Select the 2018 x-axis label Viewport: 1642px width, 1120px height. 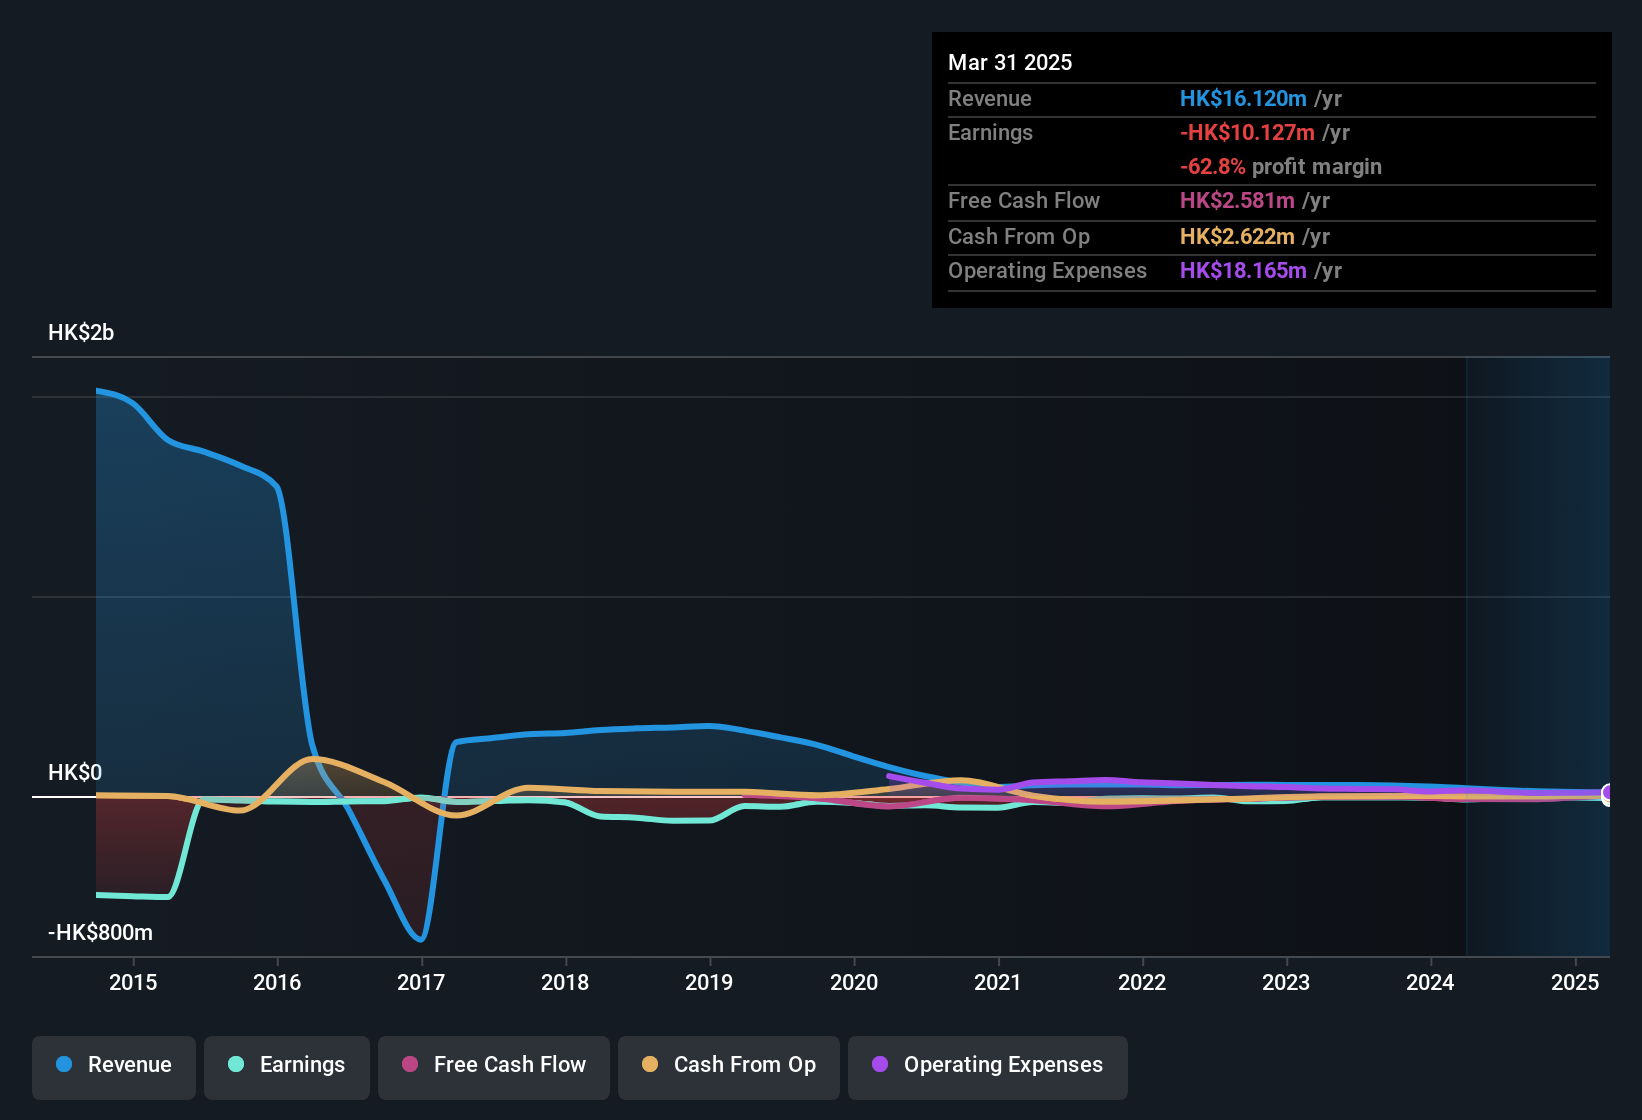click(x=565, y=982)
